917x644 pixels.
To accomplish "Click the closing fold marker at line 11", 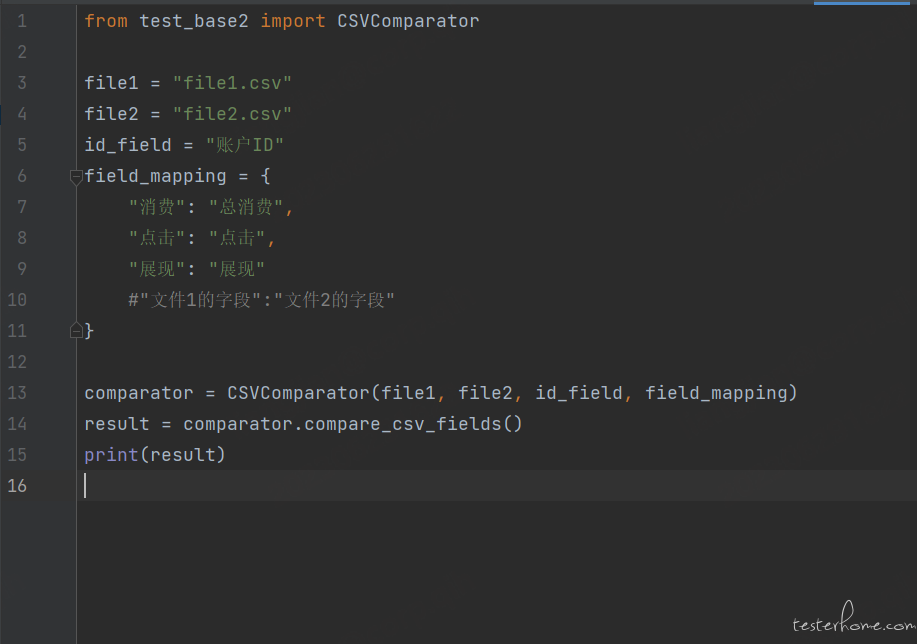I will point(76,330).
